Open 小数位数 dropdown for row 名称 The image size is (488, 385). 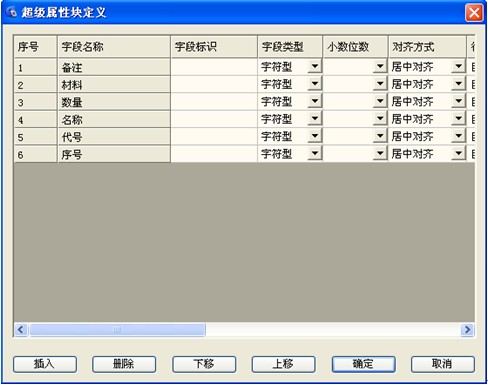coord(380,118)
